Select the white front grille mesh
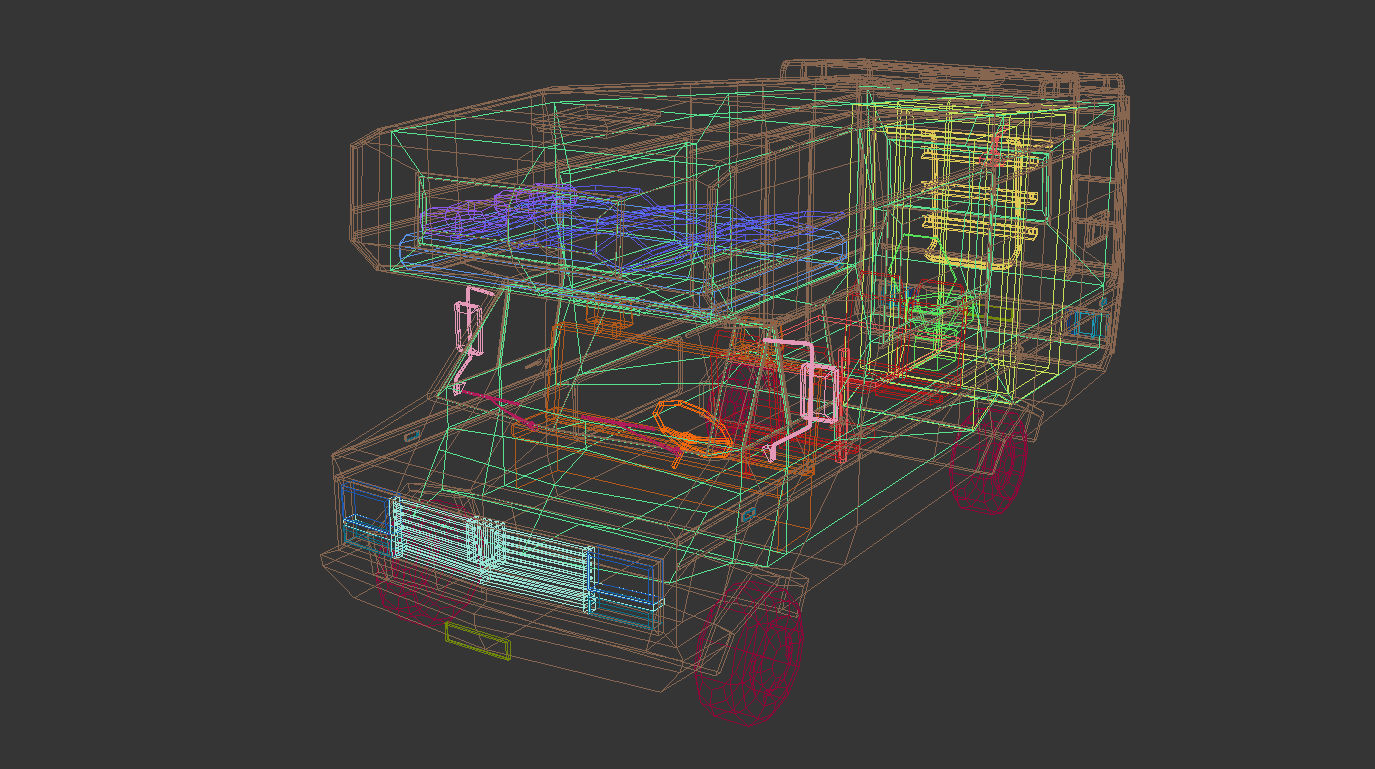Screen dimensions: 1375x769 pyautogui.click(x=494, y=553)
